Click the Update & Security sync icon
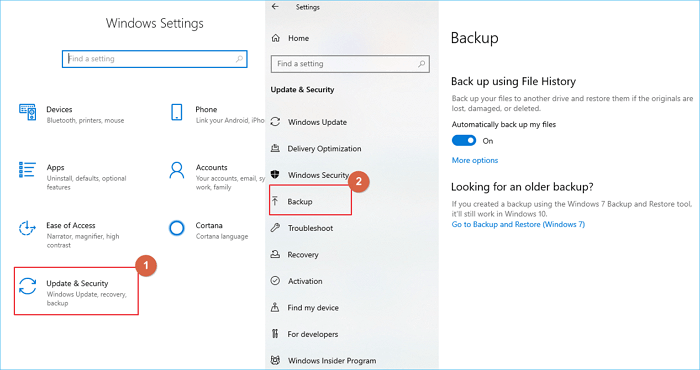The image size is (700, 370). point(27,286)
